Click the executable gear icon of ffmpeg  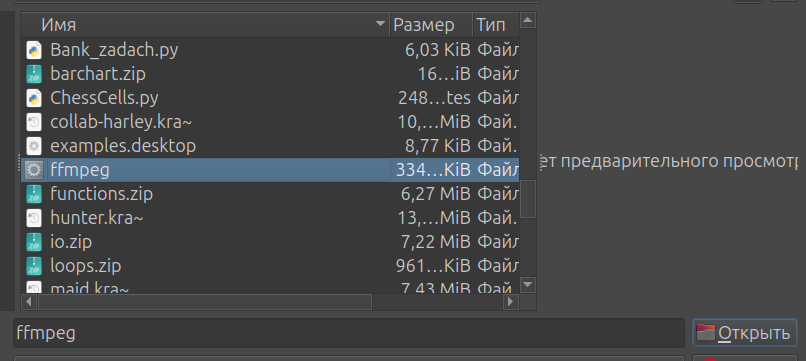click(x=34, y=170)
